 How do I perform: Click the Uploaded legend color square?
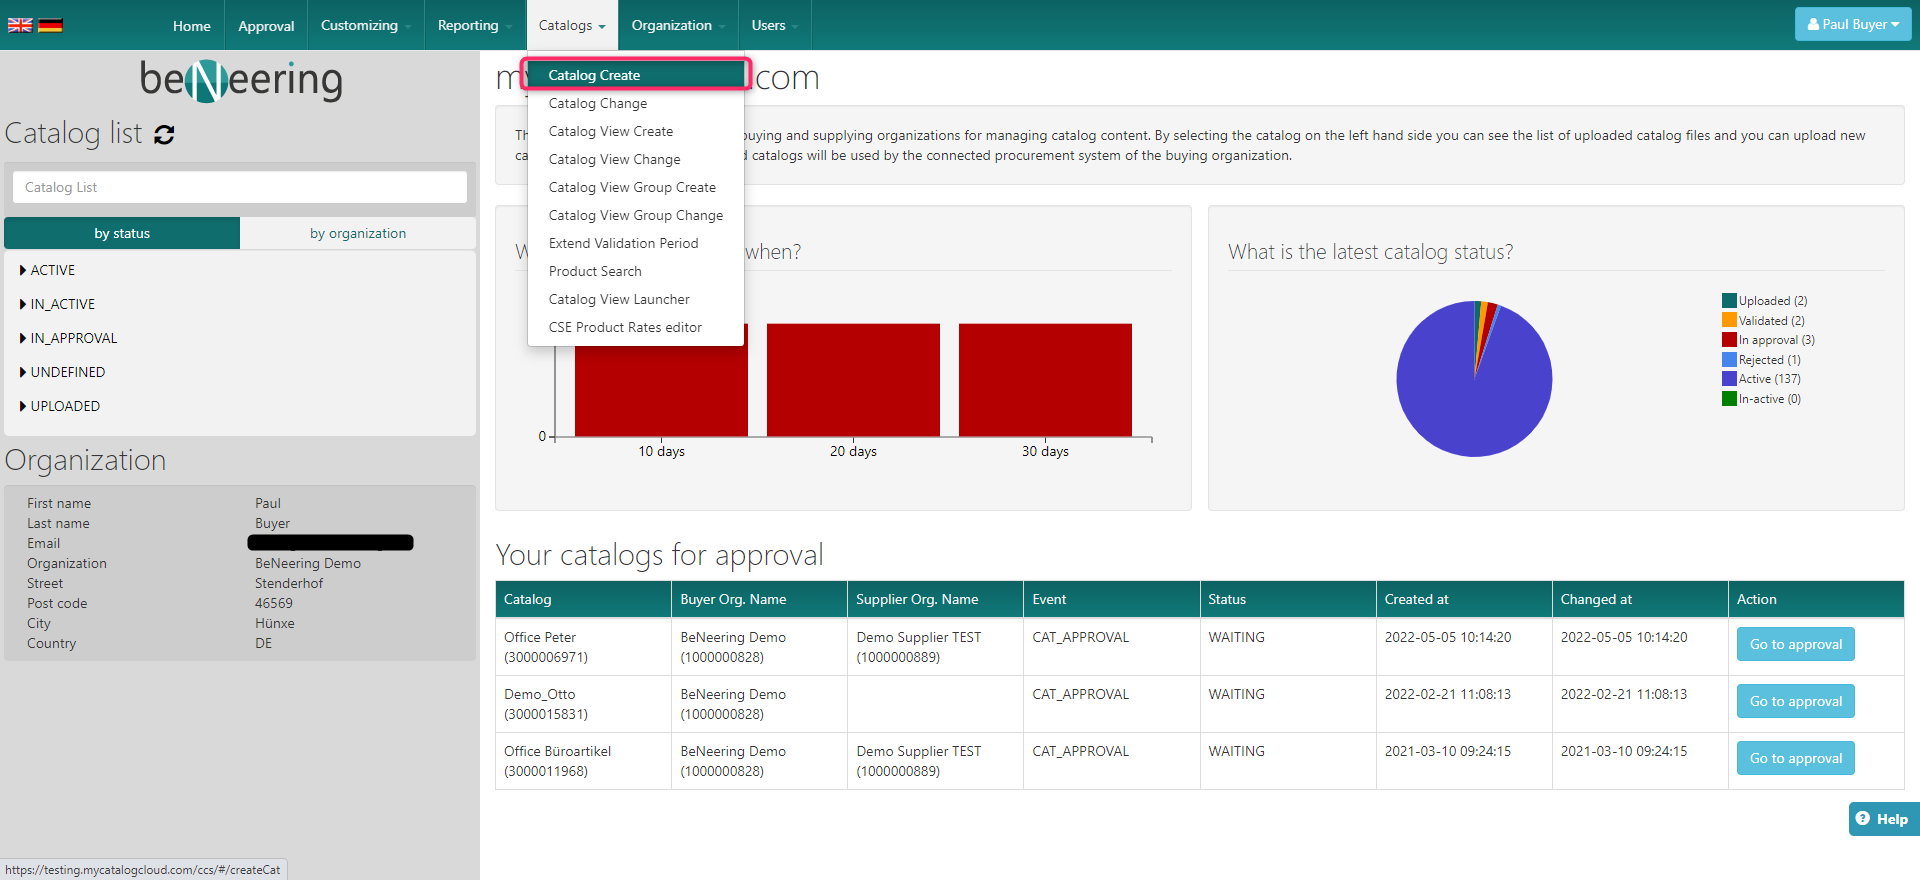pyautogui.click(x=1729, y=301)
